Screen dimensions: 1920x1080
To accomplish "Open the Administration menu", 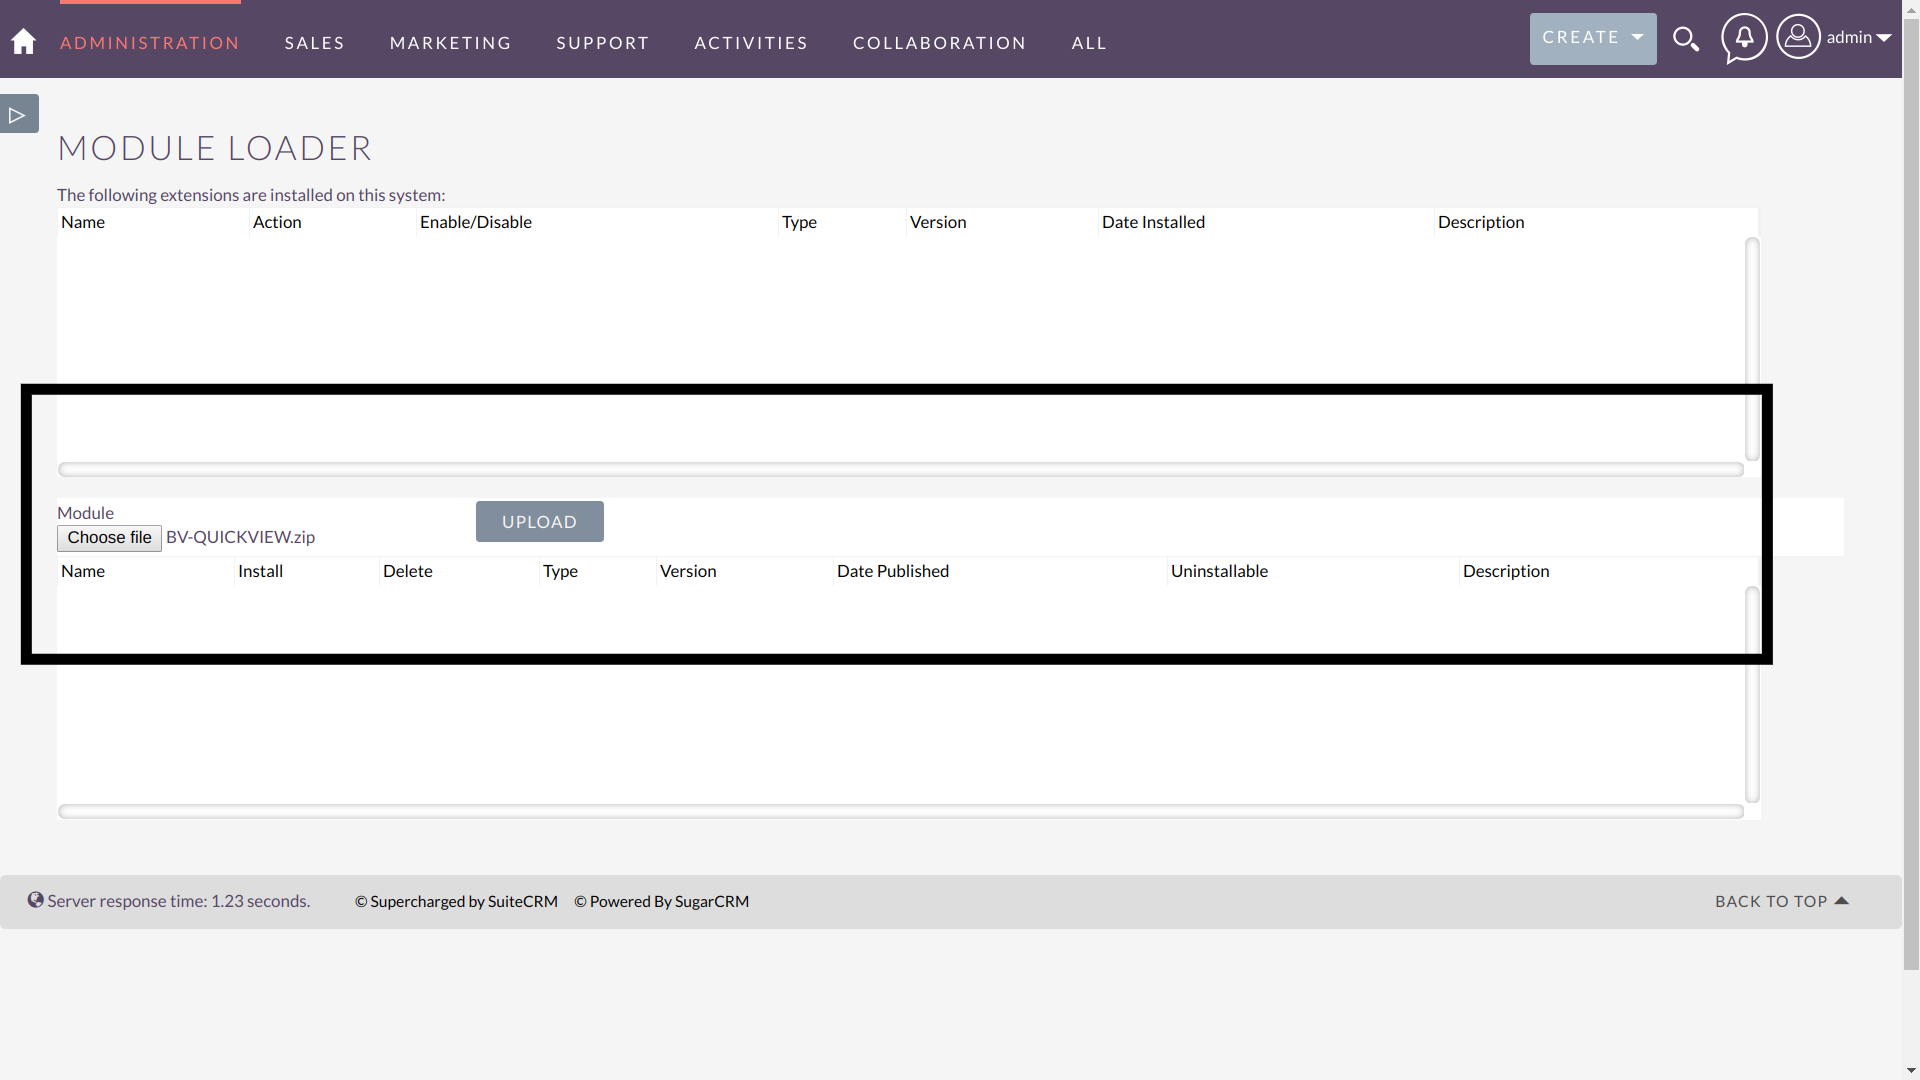I will click(150, 43).
